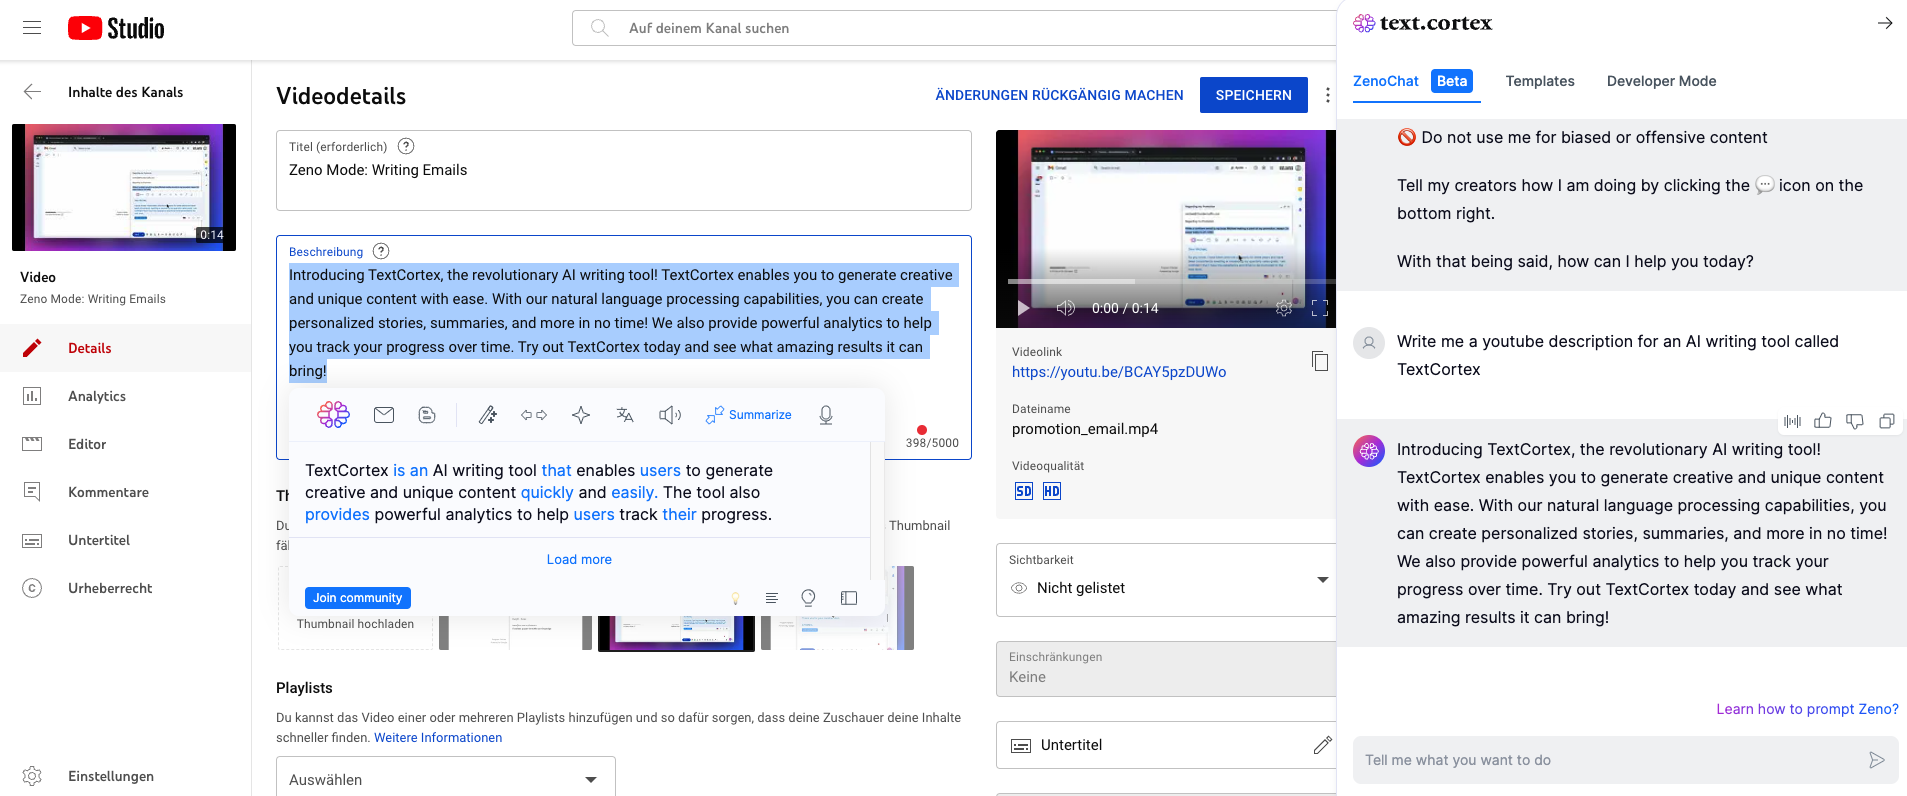The width and height of the screenshot is (1907, 796).
Task: Edit subtitles with the pencil icon
Action: click(1322, 745)
